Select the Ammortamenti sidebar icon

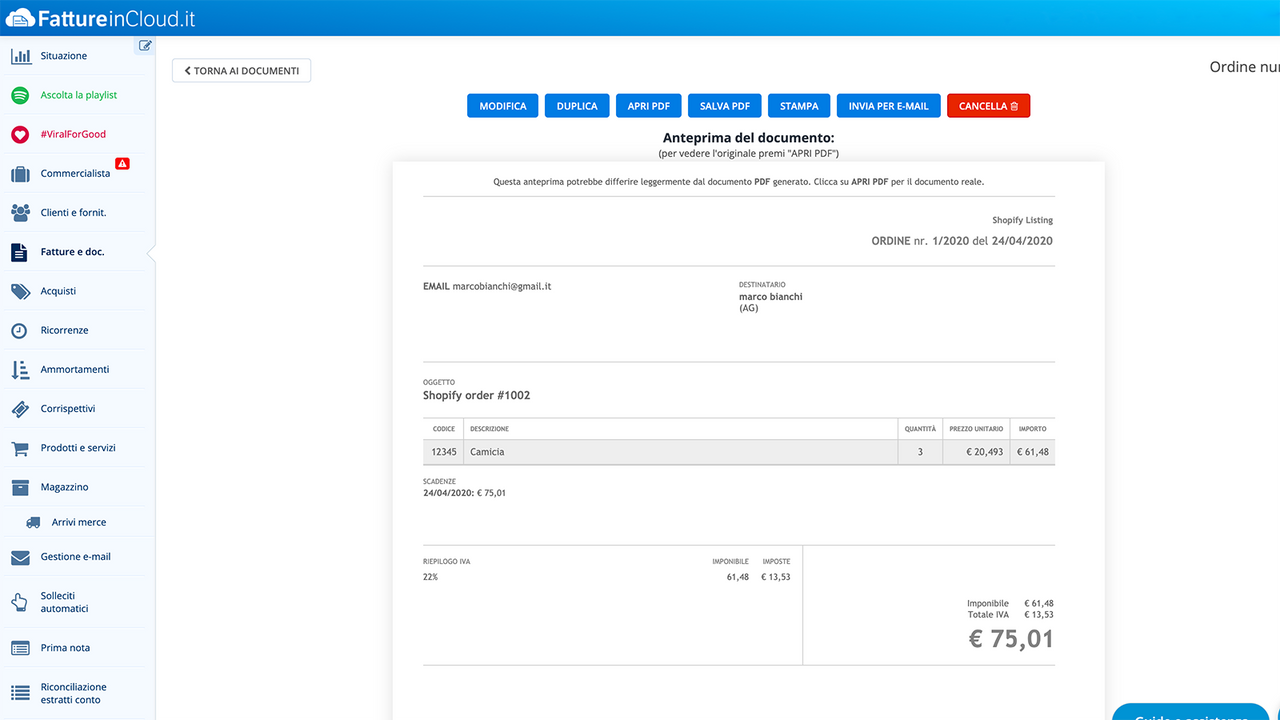point(21,368)
